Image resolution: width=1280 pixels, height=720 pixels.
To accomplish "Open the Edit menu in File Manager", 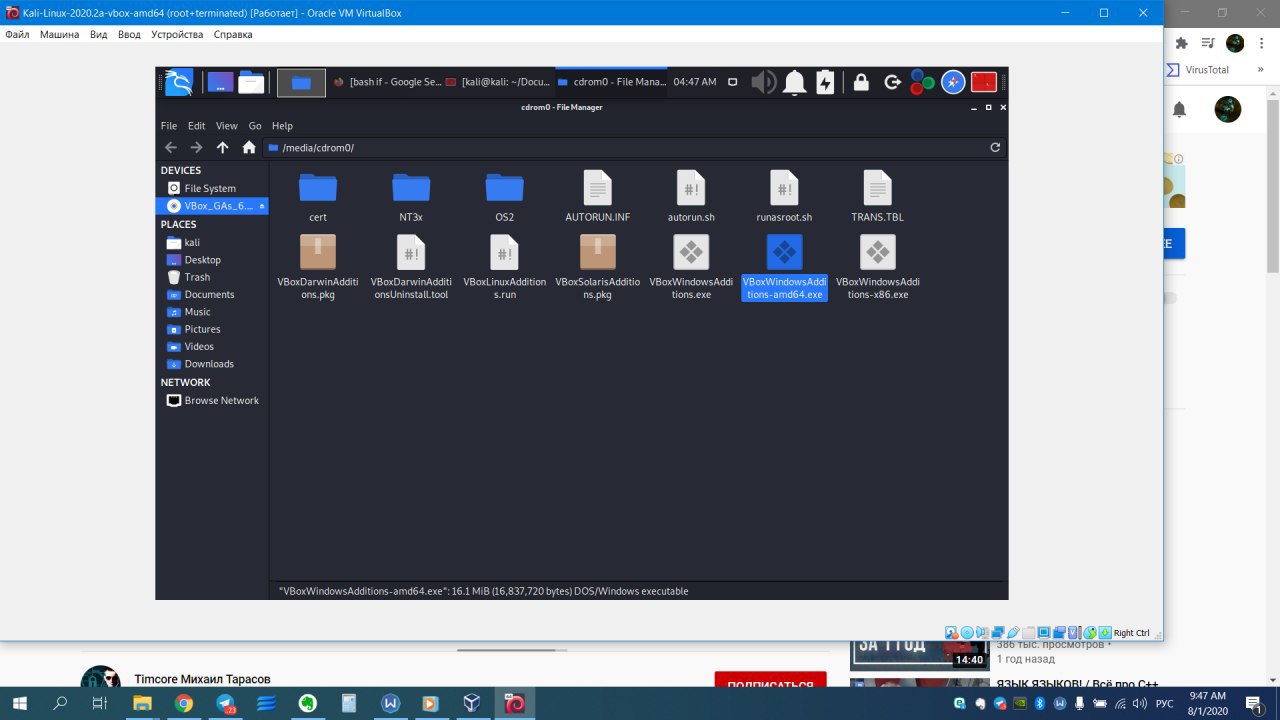I will [x=196, y=126].
